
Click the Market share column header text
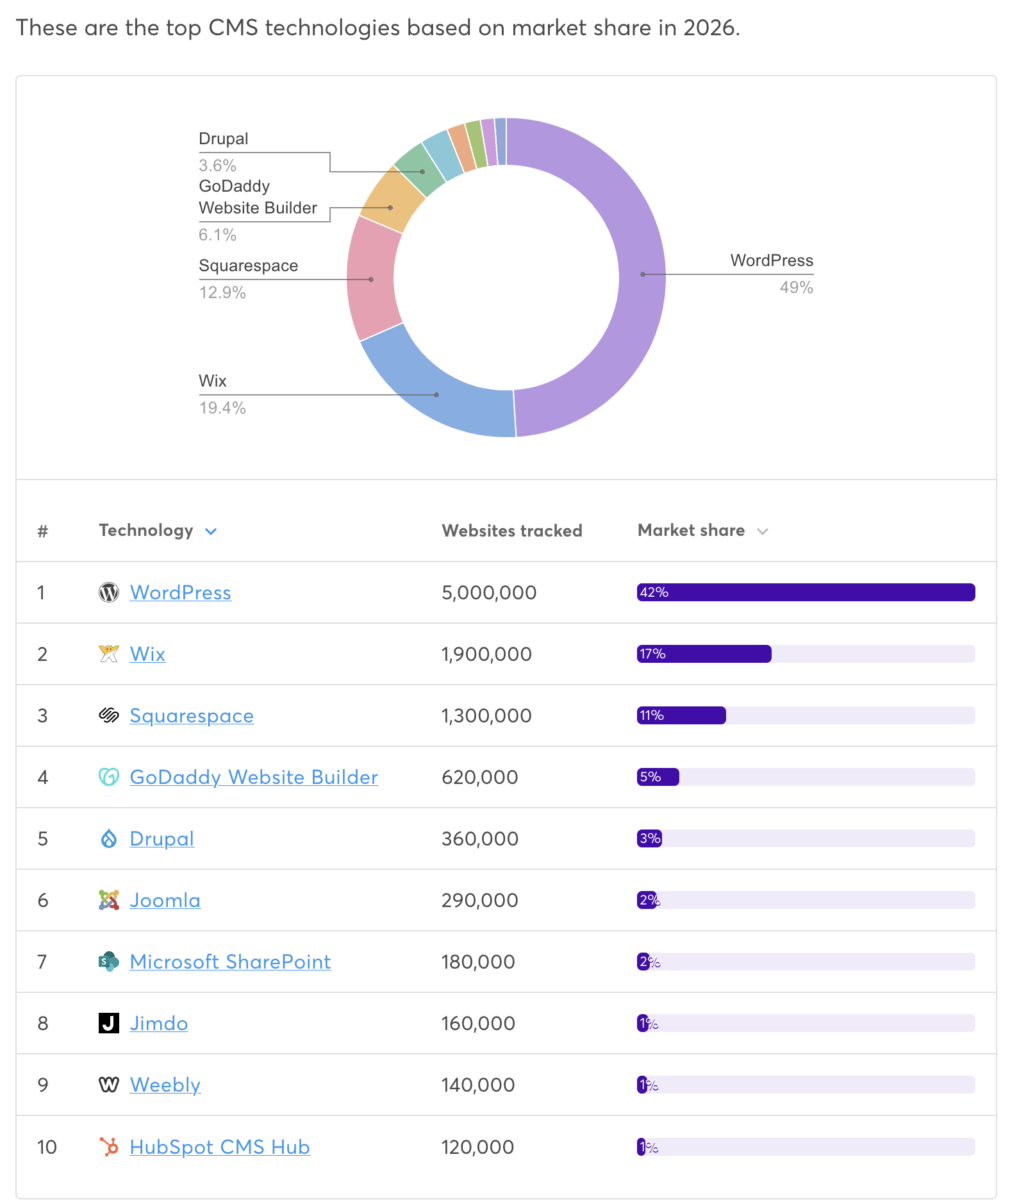click(x=691, y=530)
